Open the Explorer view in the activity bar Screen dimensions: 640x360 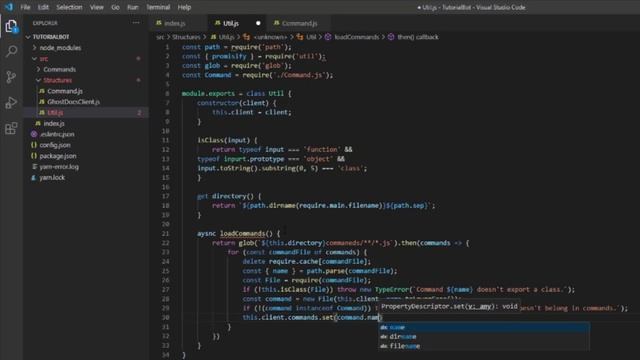click(x=11, y=26)
